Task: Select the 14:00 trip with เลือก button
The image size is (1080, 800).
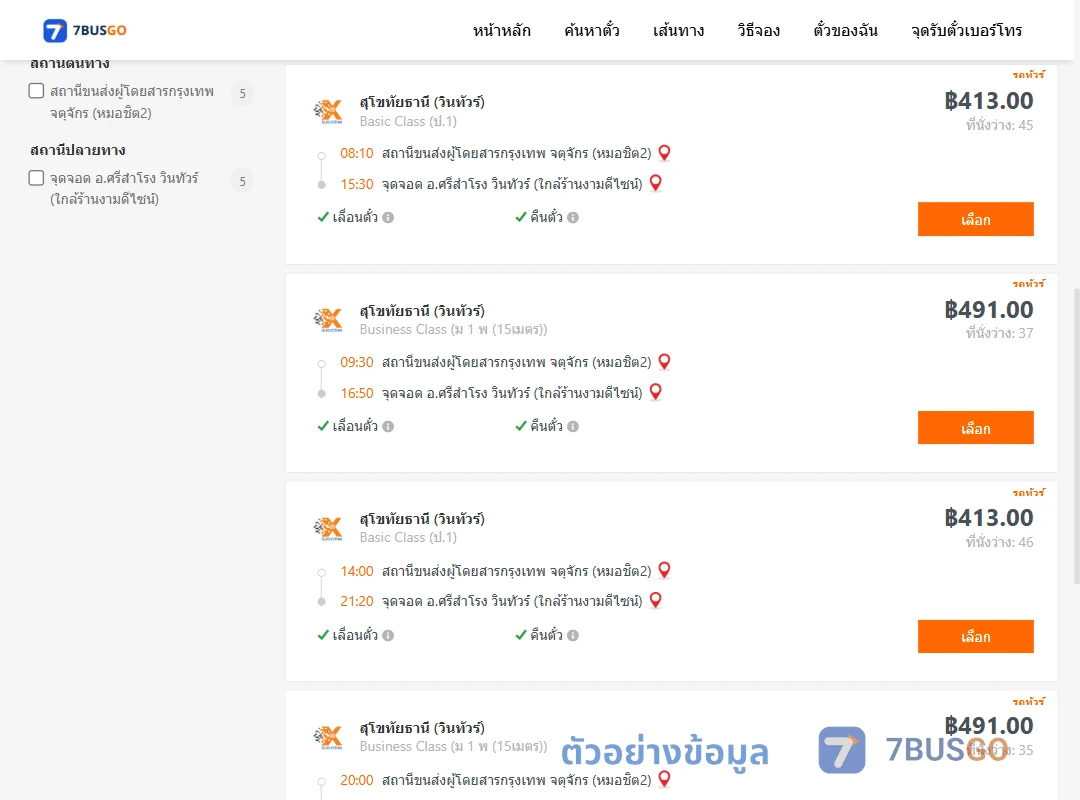Action: click(x=975, y=637)
